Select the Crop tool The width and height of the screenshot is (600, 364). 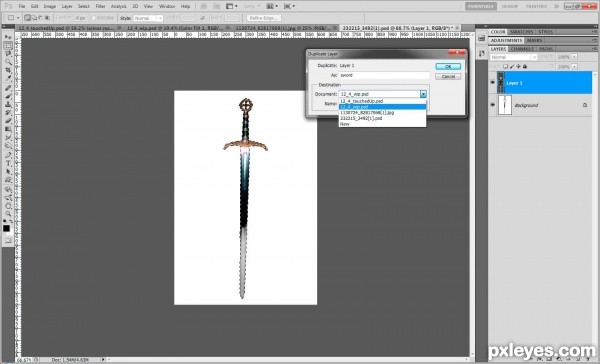point(8,70)
